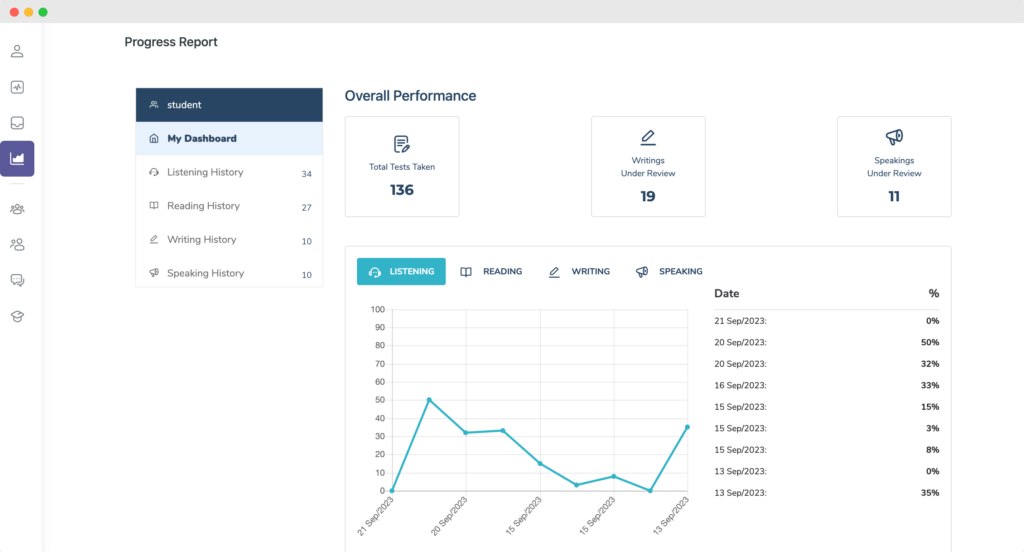Open the activity pulse icon in sidebar

point(17,87)
